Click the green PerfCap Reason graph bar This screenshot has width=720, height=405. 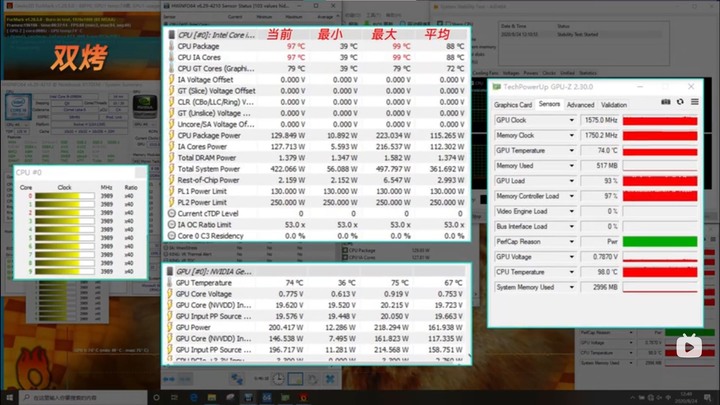coord(660,242)
